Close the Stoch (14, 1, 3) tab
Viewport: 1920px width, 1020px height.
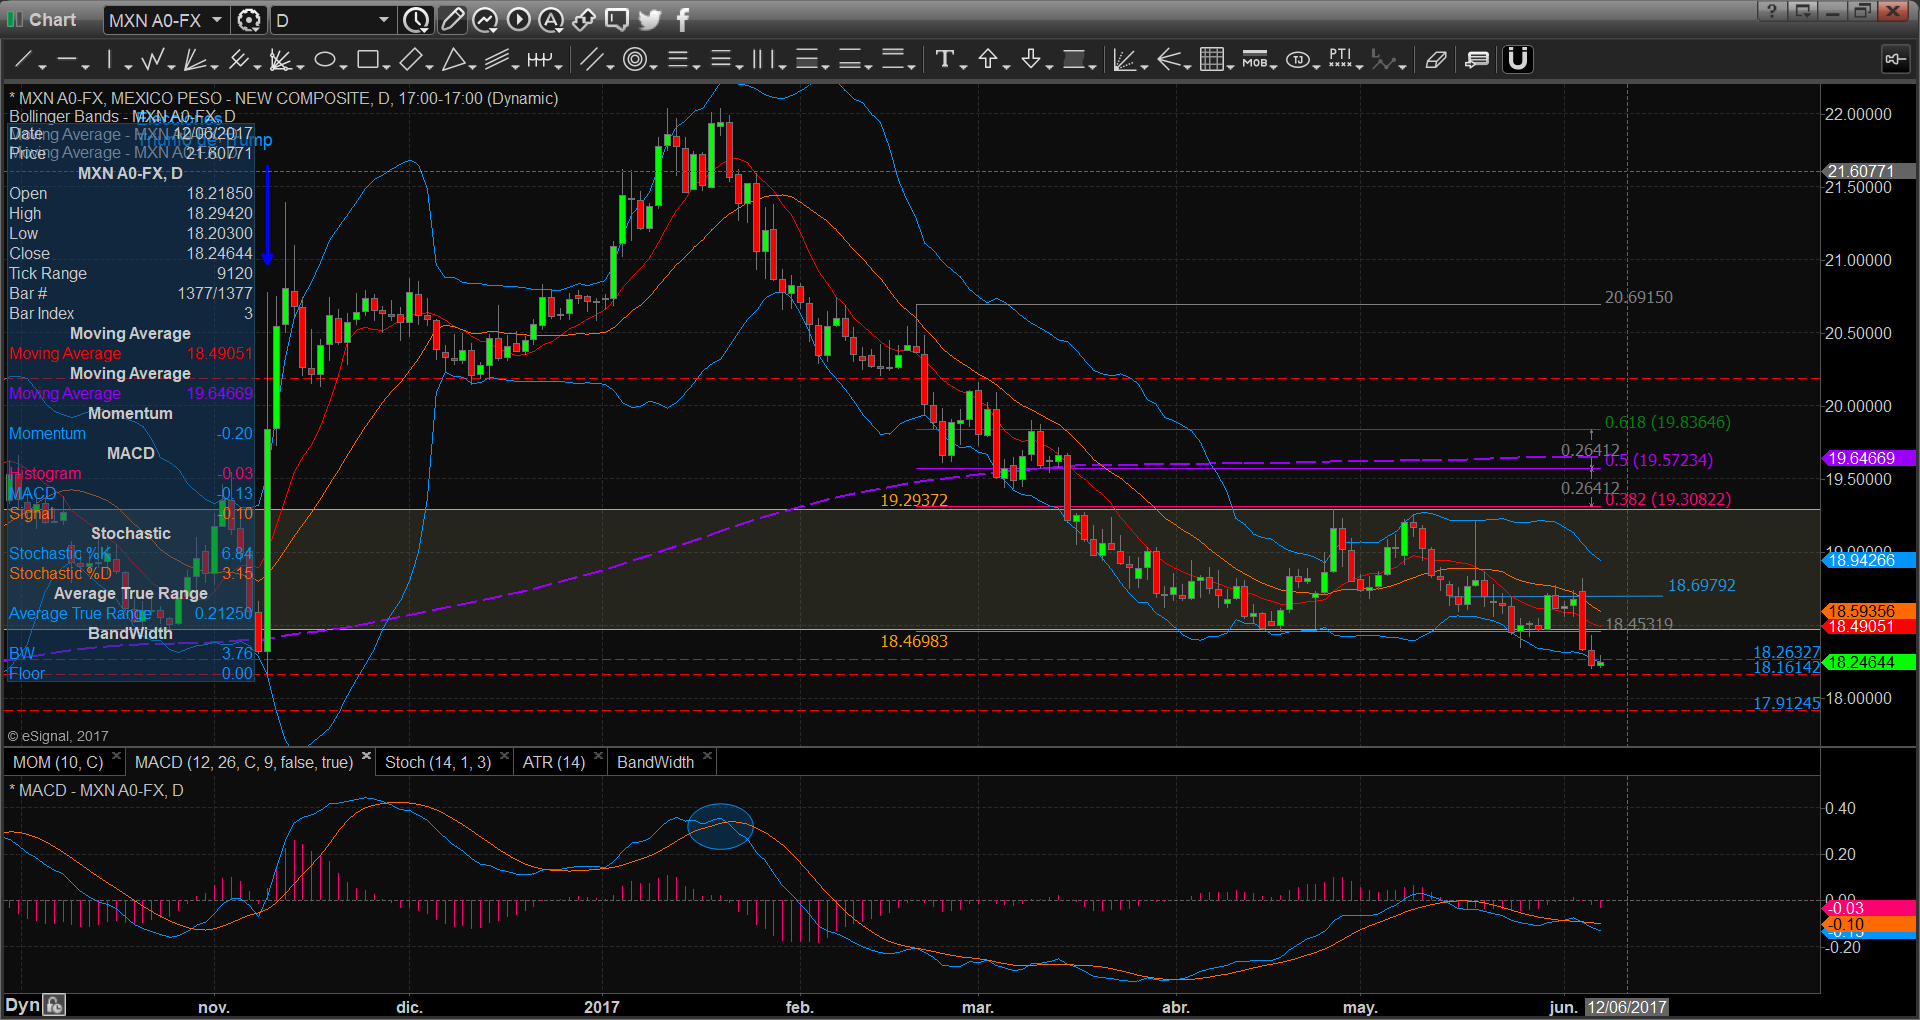[x=504, y=756]
